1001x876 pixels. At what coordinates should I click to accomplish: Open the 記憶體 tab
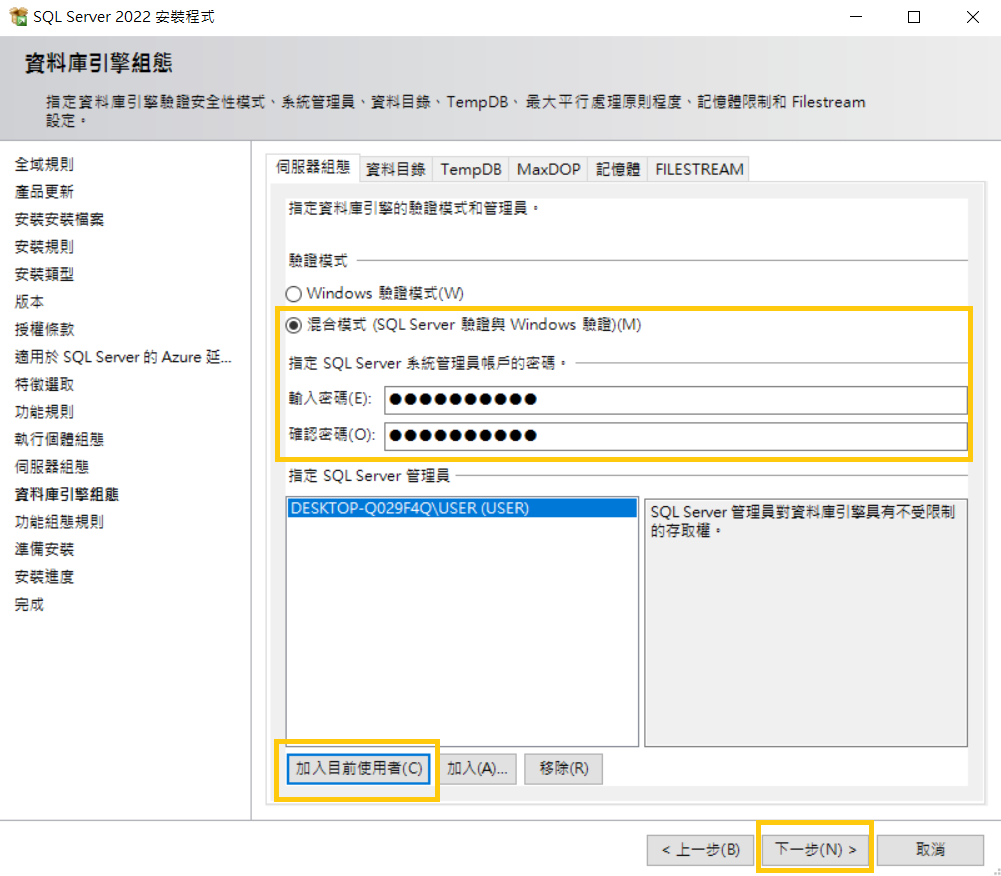[x=617, y=169]
